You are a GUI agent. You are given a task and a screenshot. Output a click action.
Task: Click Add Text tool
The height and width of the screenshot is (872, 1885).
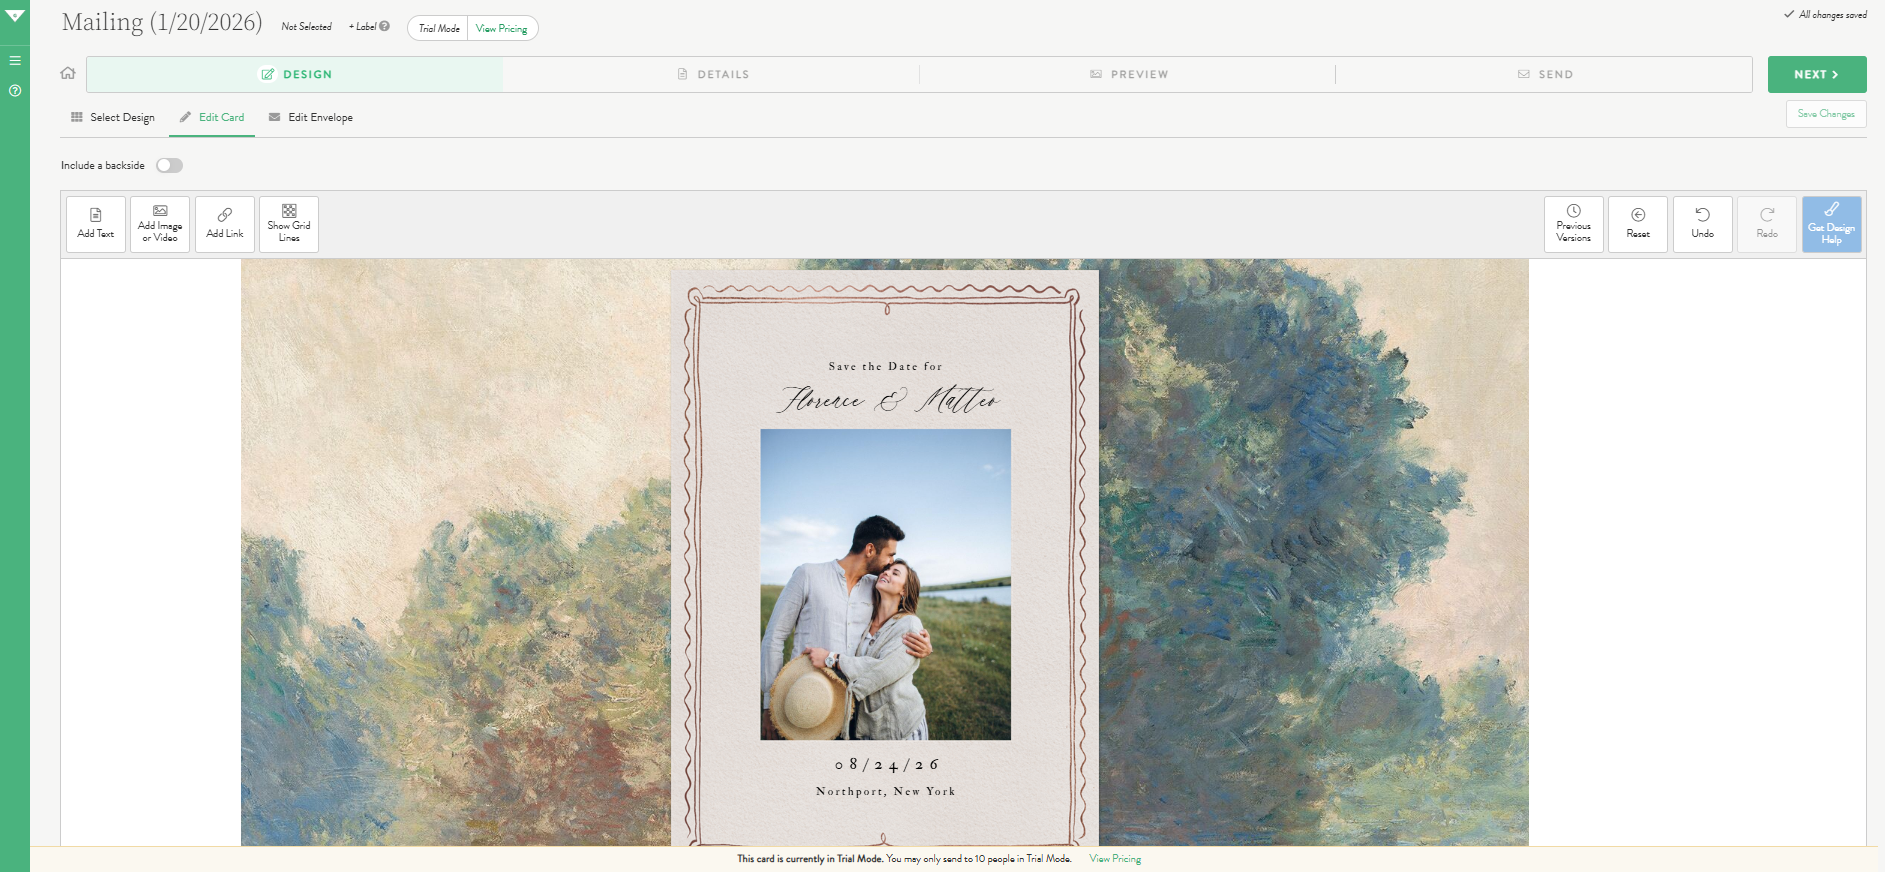(x=96, y=224)
